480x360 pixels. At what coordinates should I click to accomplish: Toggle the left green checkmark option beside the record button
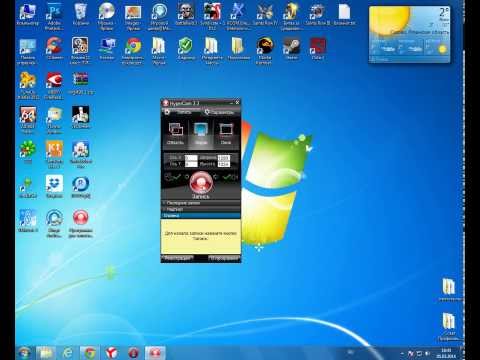click(176, 177)
